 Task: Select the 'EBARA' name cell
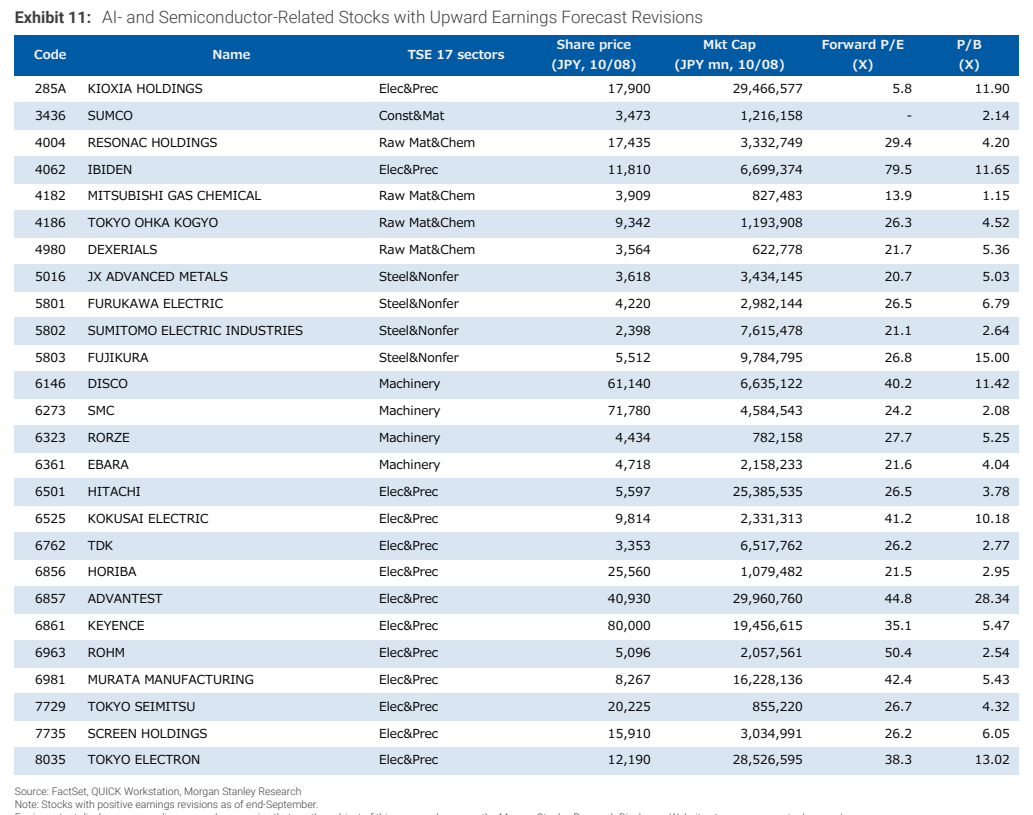tap(108, 464)
